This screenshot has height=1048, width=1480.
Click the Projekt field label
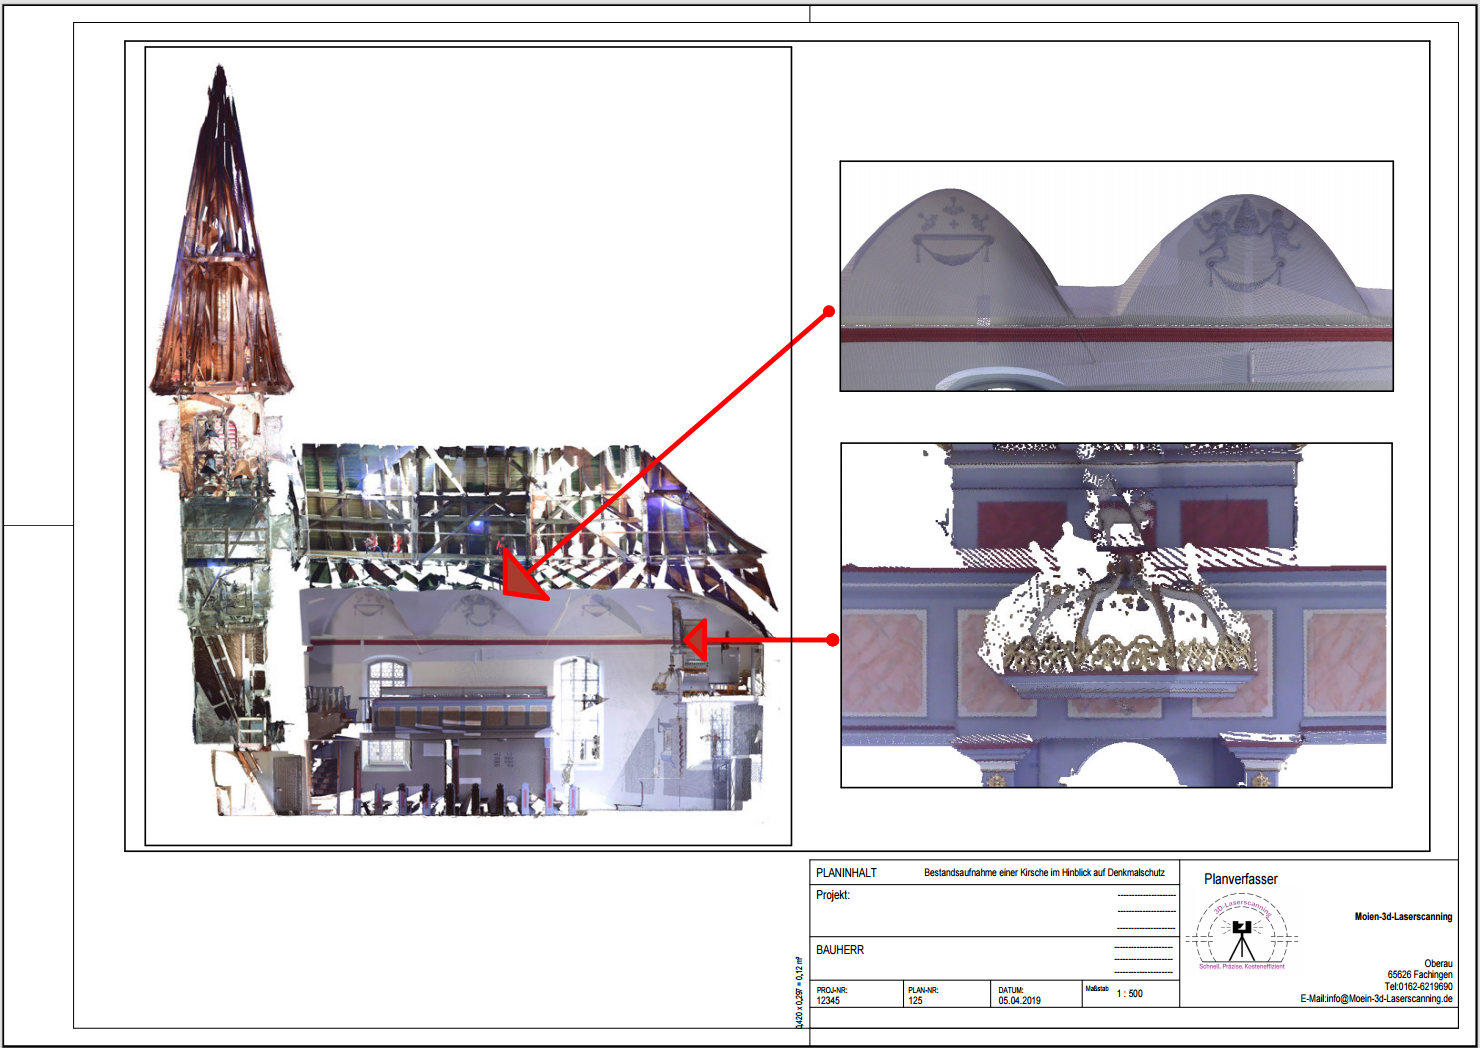click(833, 896)
